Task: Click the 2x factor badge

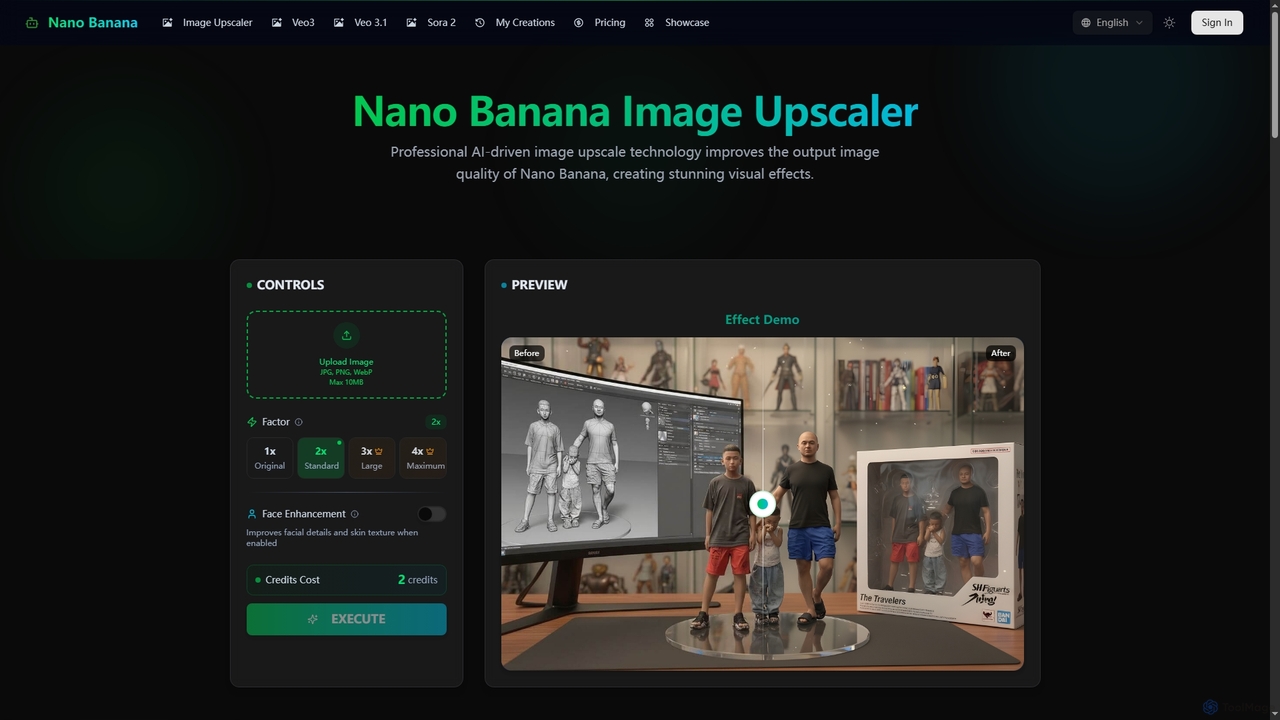Action: (x=436, y=422)
